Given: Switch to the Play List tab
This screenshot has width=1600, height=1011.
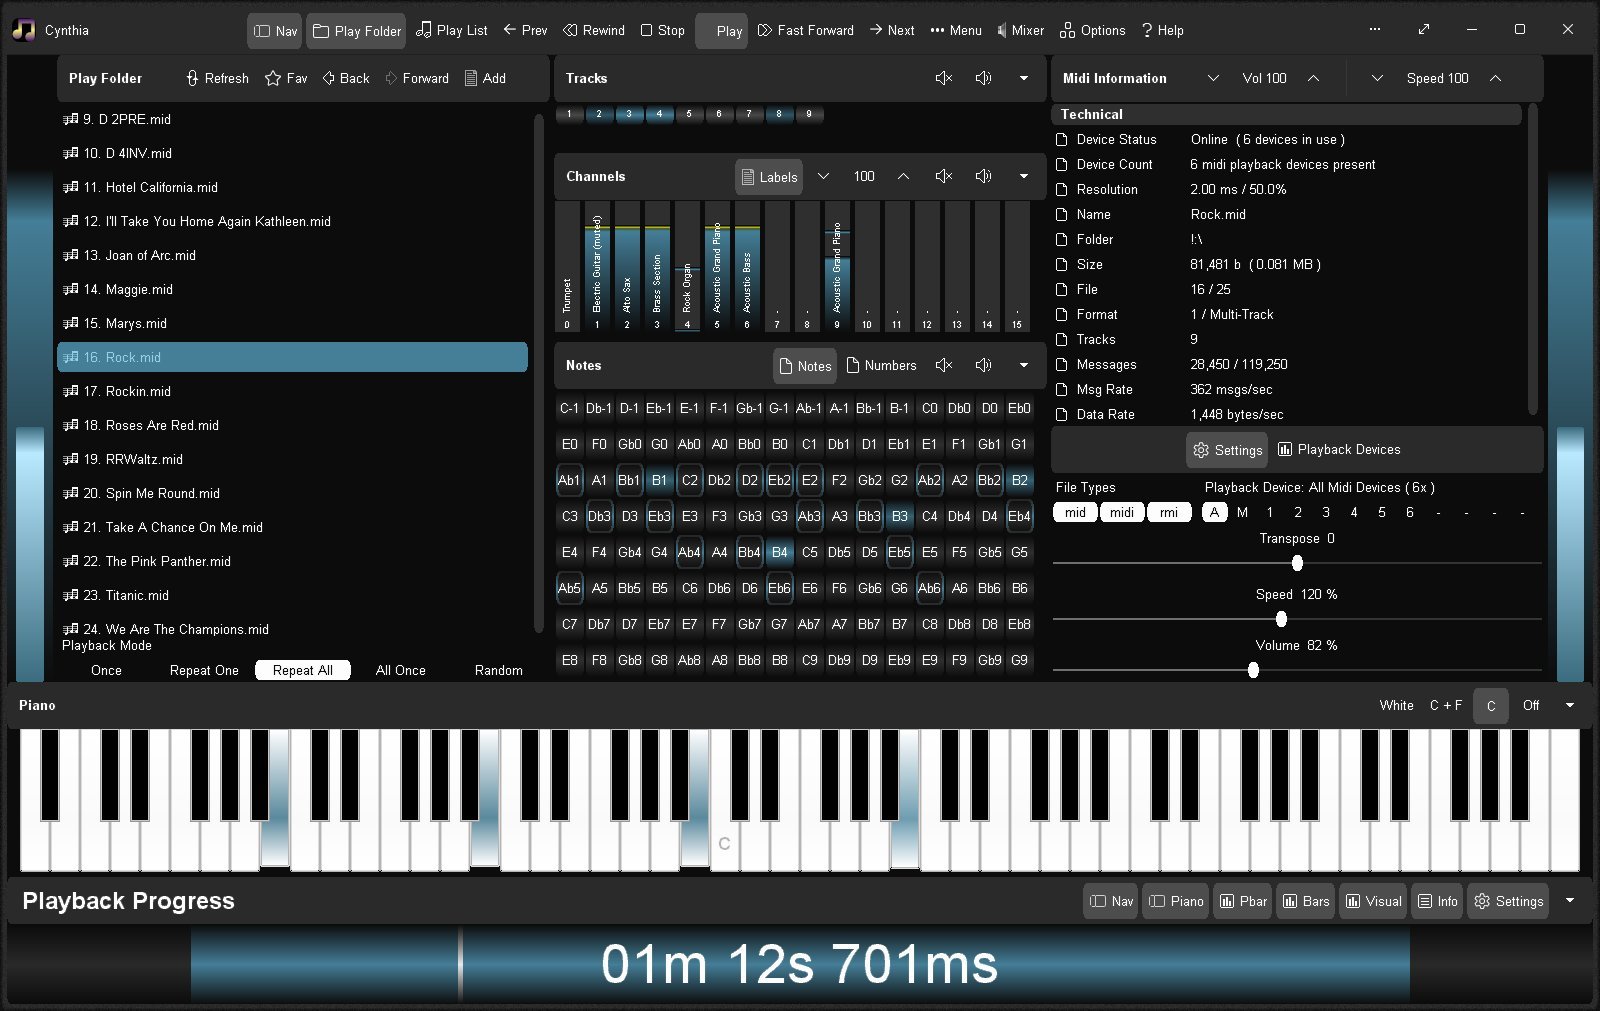Looking at the screenshot, I should point(451,30).
